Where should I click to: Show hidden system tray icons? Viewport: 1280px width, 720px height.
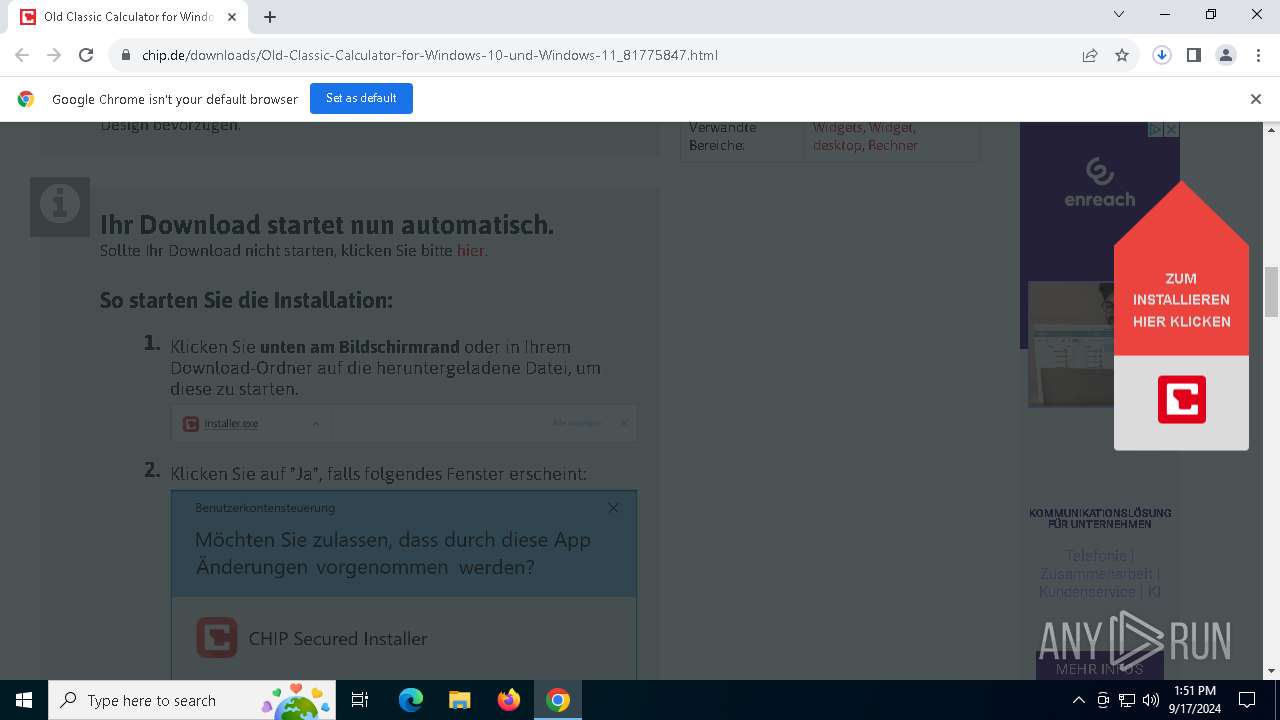coord(1078,700)
